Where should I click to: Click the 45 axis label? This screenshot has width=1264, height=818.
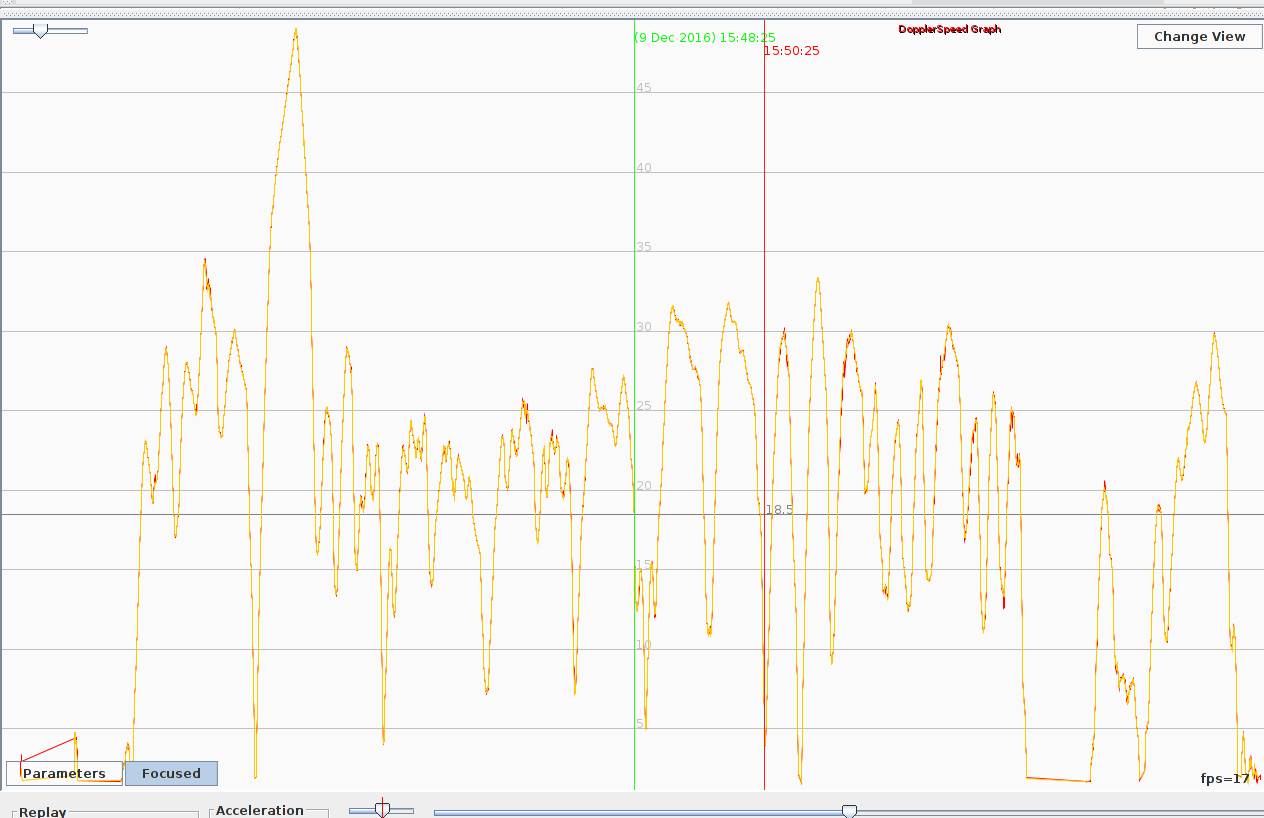click(x=645, y=87)
